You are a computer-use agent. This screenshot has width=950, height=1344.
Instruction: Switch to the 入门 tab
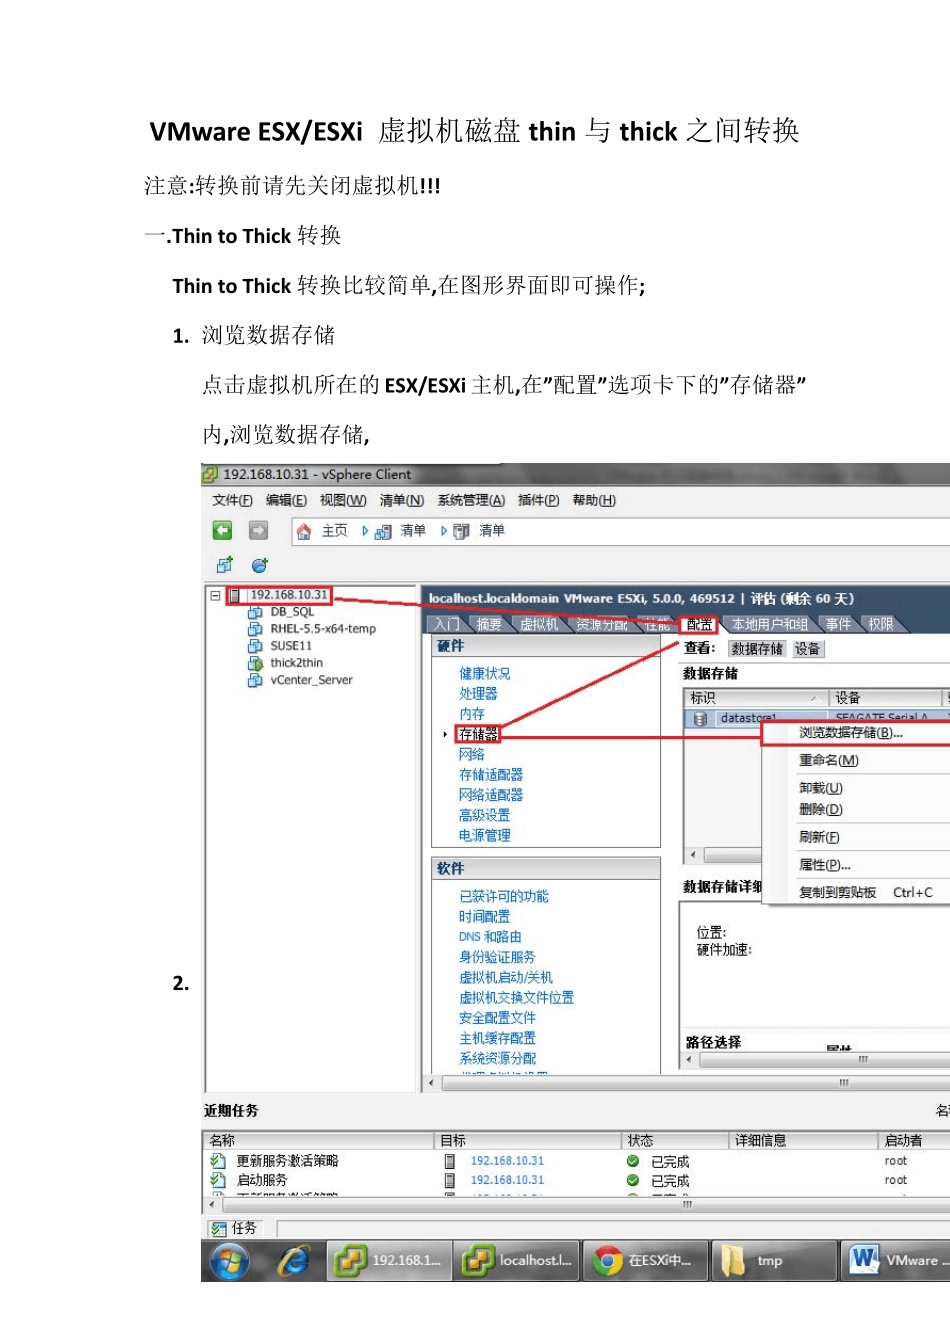(446, 624)
